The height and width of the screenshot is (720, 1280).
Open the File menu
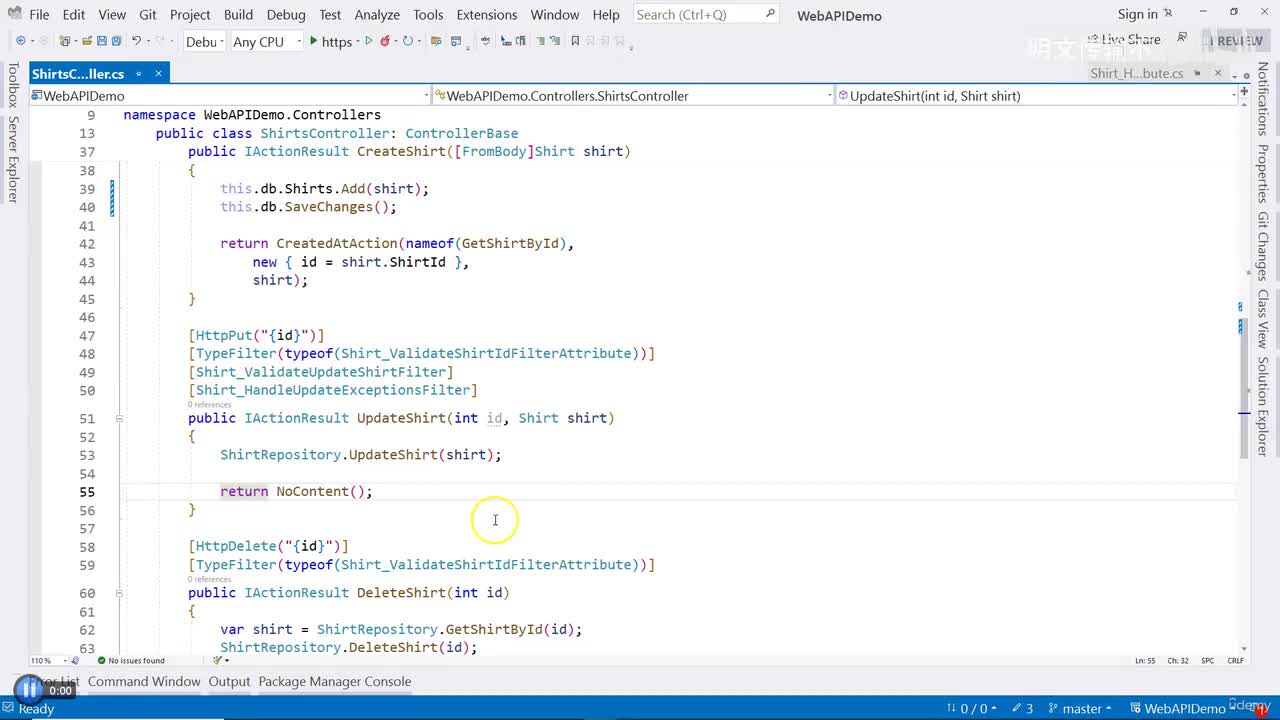pyautogui.click(x=39, y=14)
